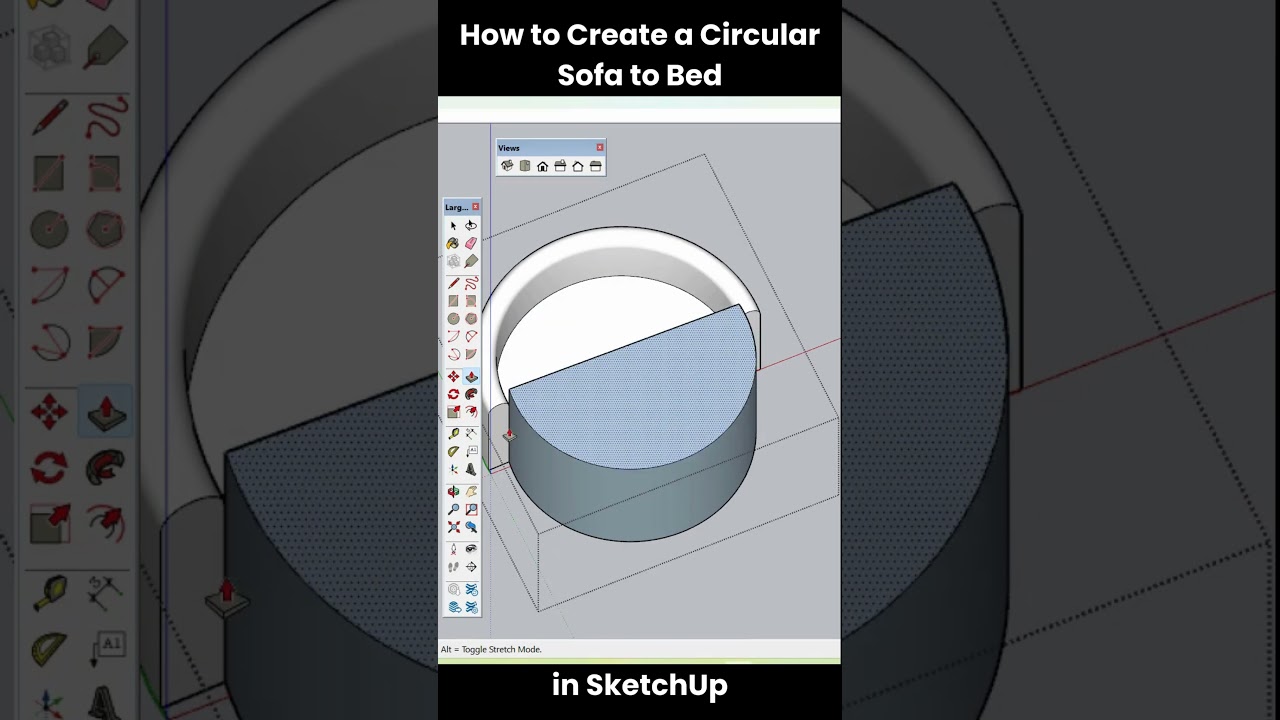Activate the Circle tool
1280x720 pixels.
453,318
